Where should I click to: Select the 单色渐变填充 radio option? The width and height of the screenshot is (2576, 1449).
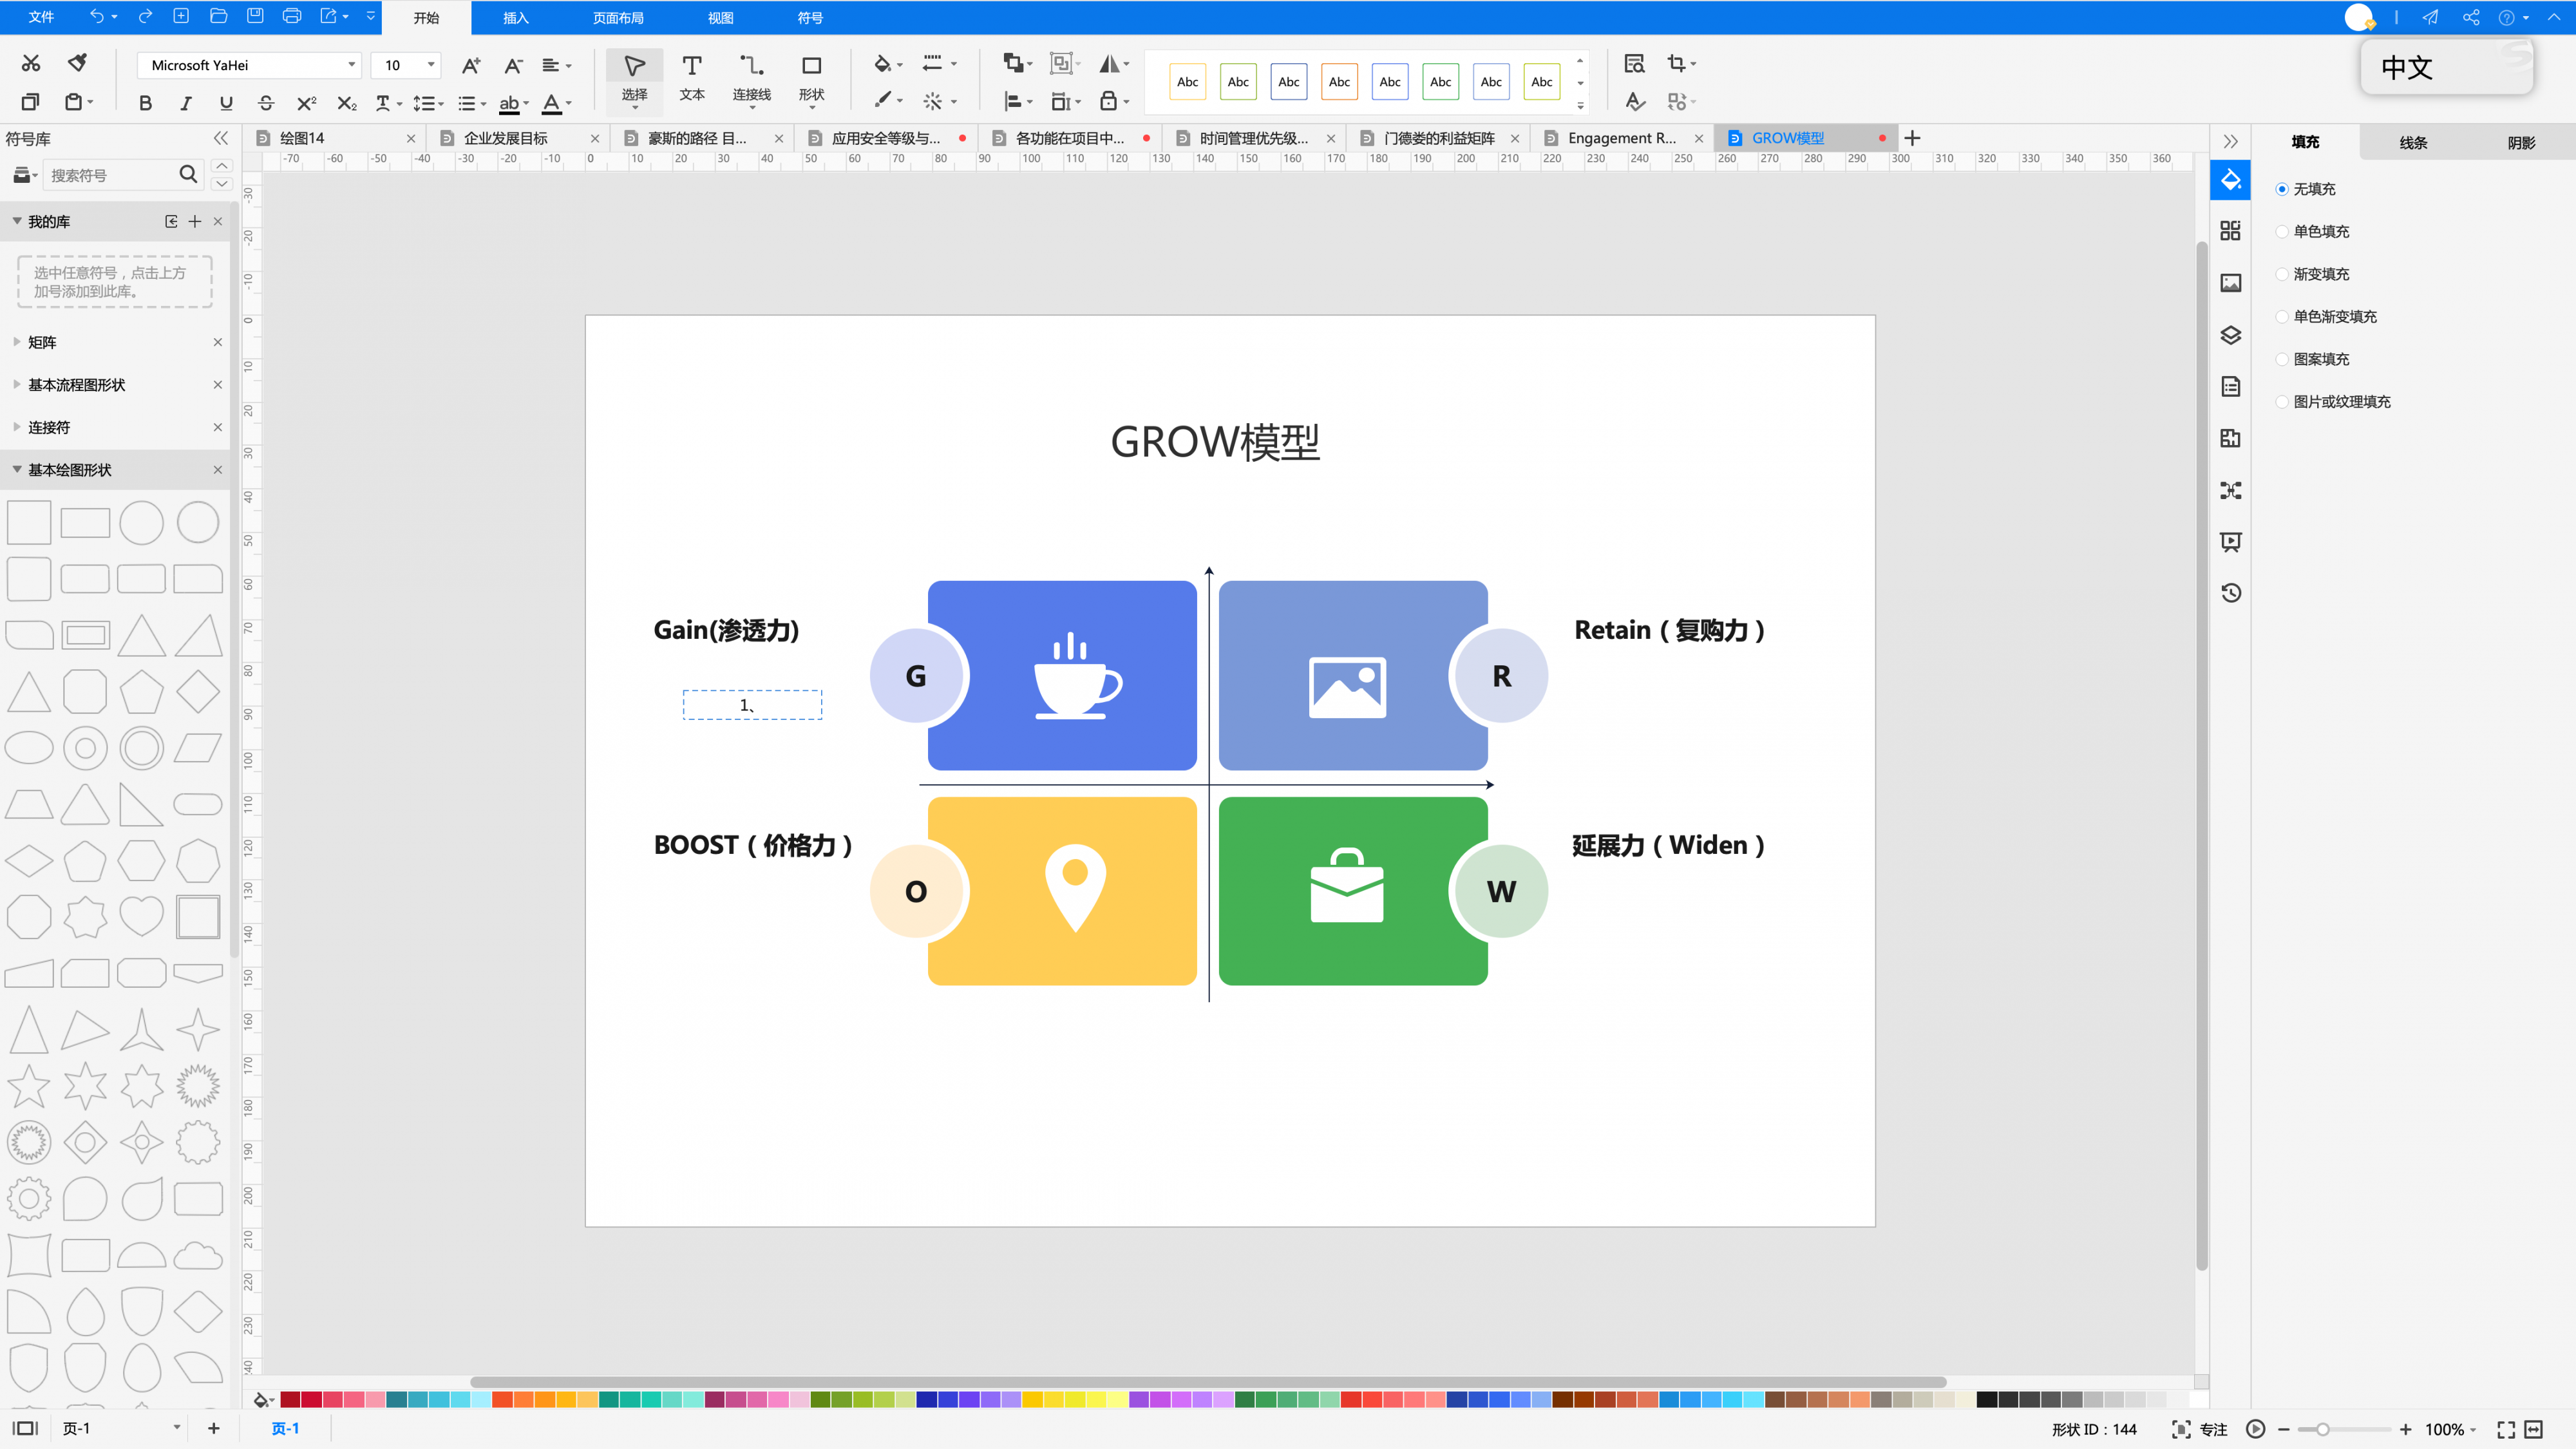point(2282,317)
